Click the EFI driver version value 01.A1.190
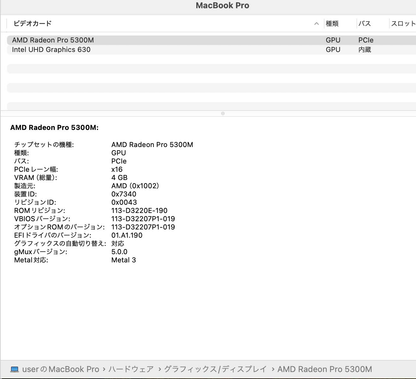The image size is (416, 379). 127,235
